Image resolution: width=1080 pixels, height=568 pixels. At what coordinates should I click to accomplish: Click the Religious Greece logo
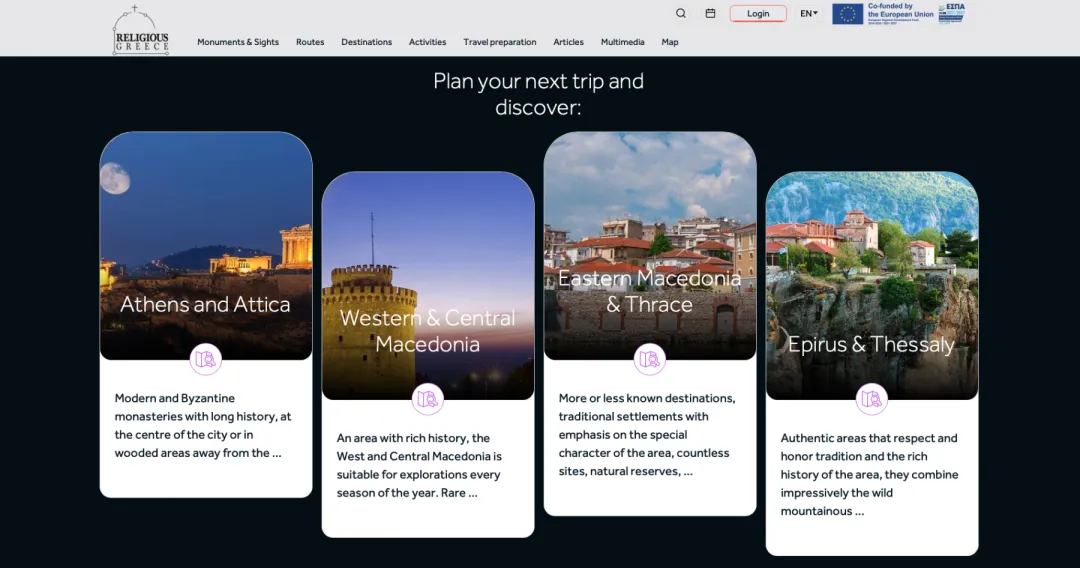141,31
